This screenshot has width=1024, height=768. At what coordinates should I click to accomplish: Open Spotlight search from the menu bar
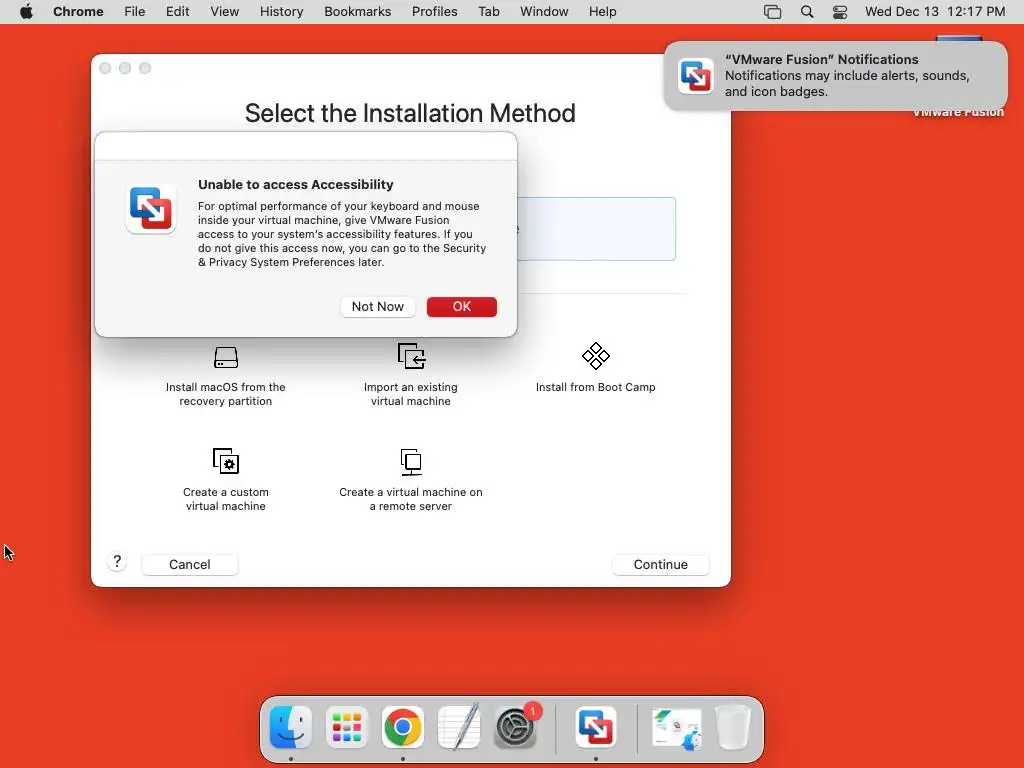click(807, 12)
